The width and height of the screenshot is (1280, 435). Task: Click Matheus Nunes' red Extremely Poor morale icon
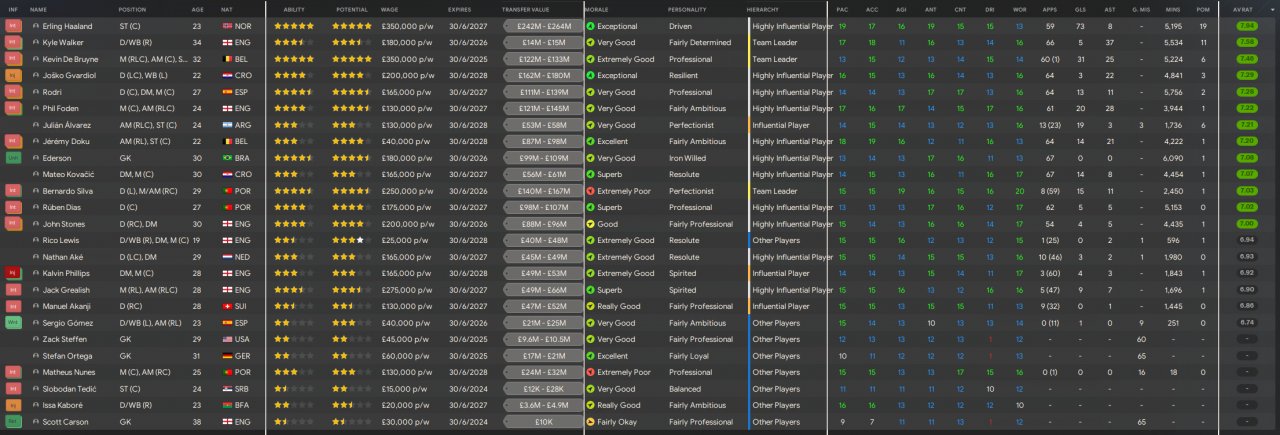pos(590,372)
